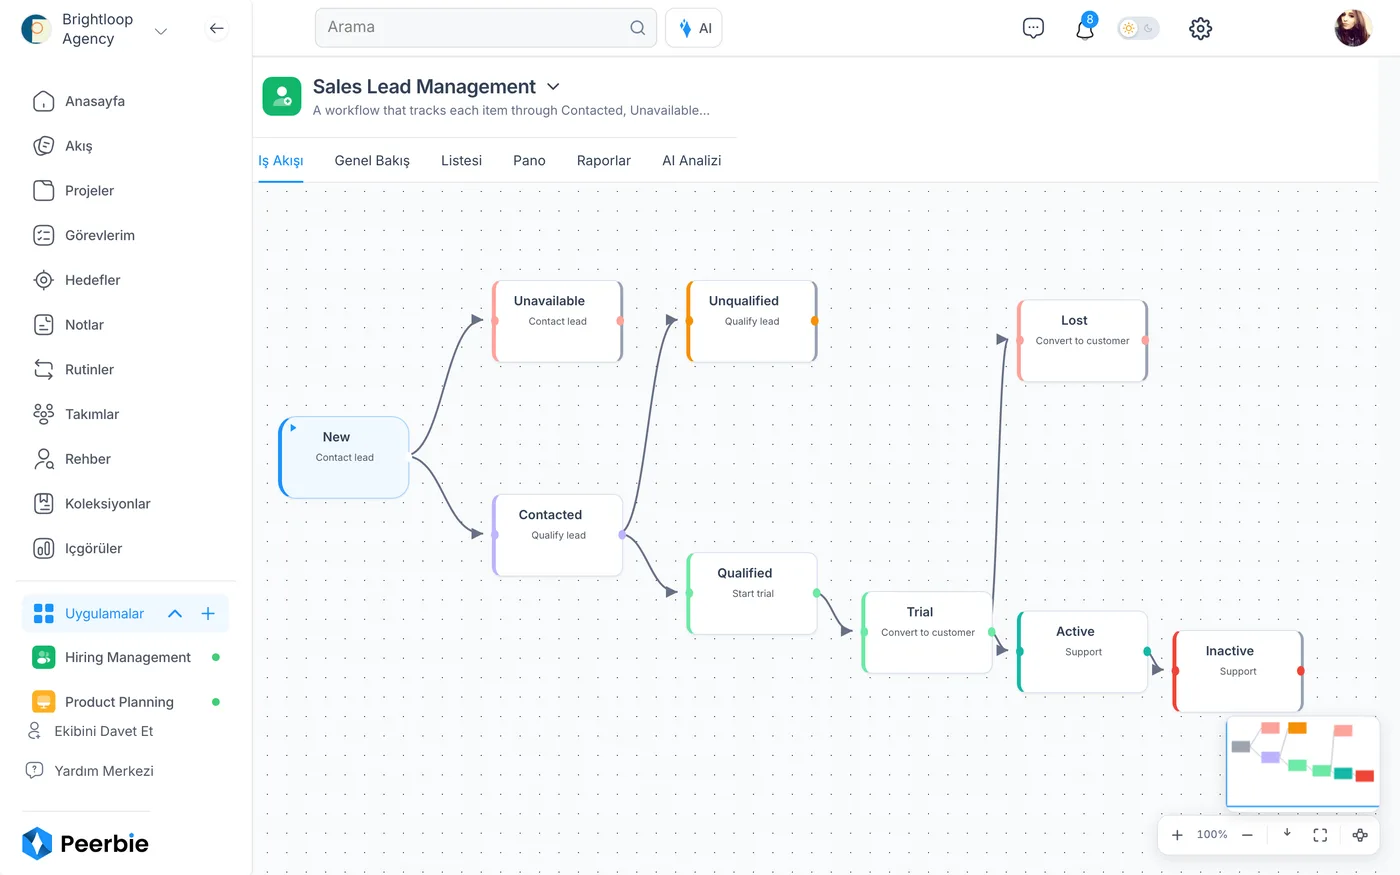
Task: Collapse the Uygulamalar section chevron
Action: pyautogui.click(x=175, y=613)
